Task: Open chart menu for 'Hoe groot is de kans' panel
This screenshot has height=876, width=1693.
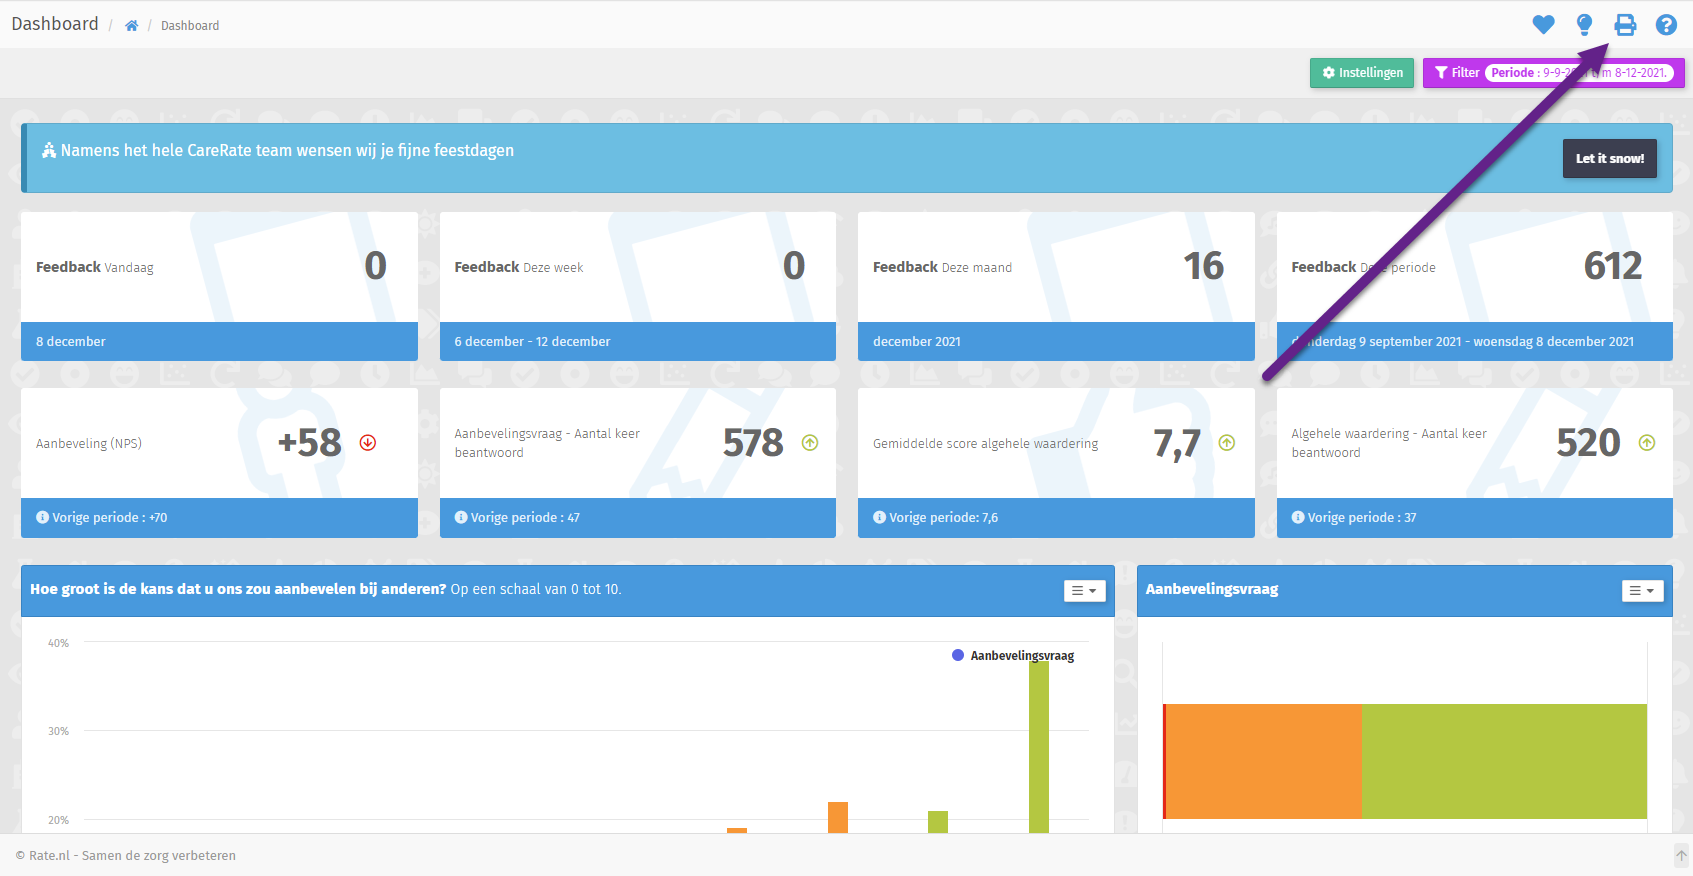Action: tap(1084, 591)
